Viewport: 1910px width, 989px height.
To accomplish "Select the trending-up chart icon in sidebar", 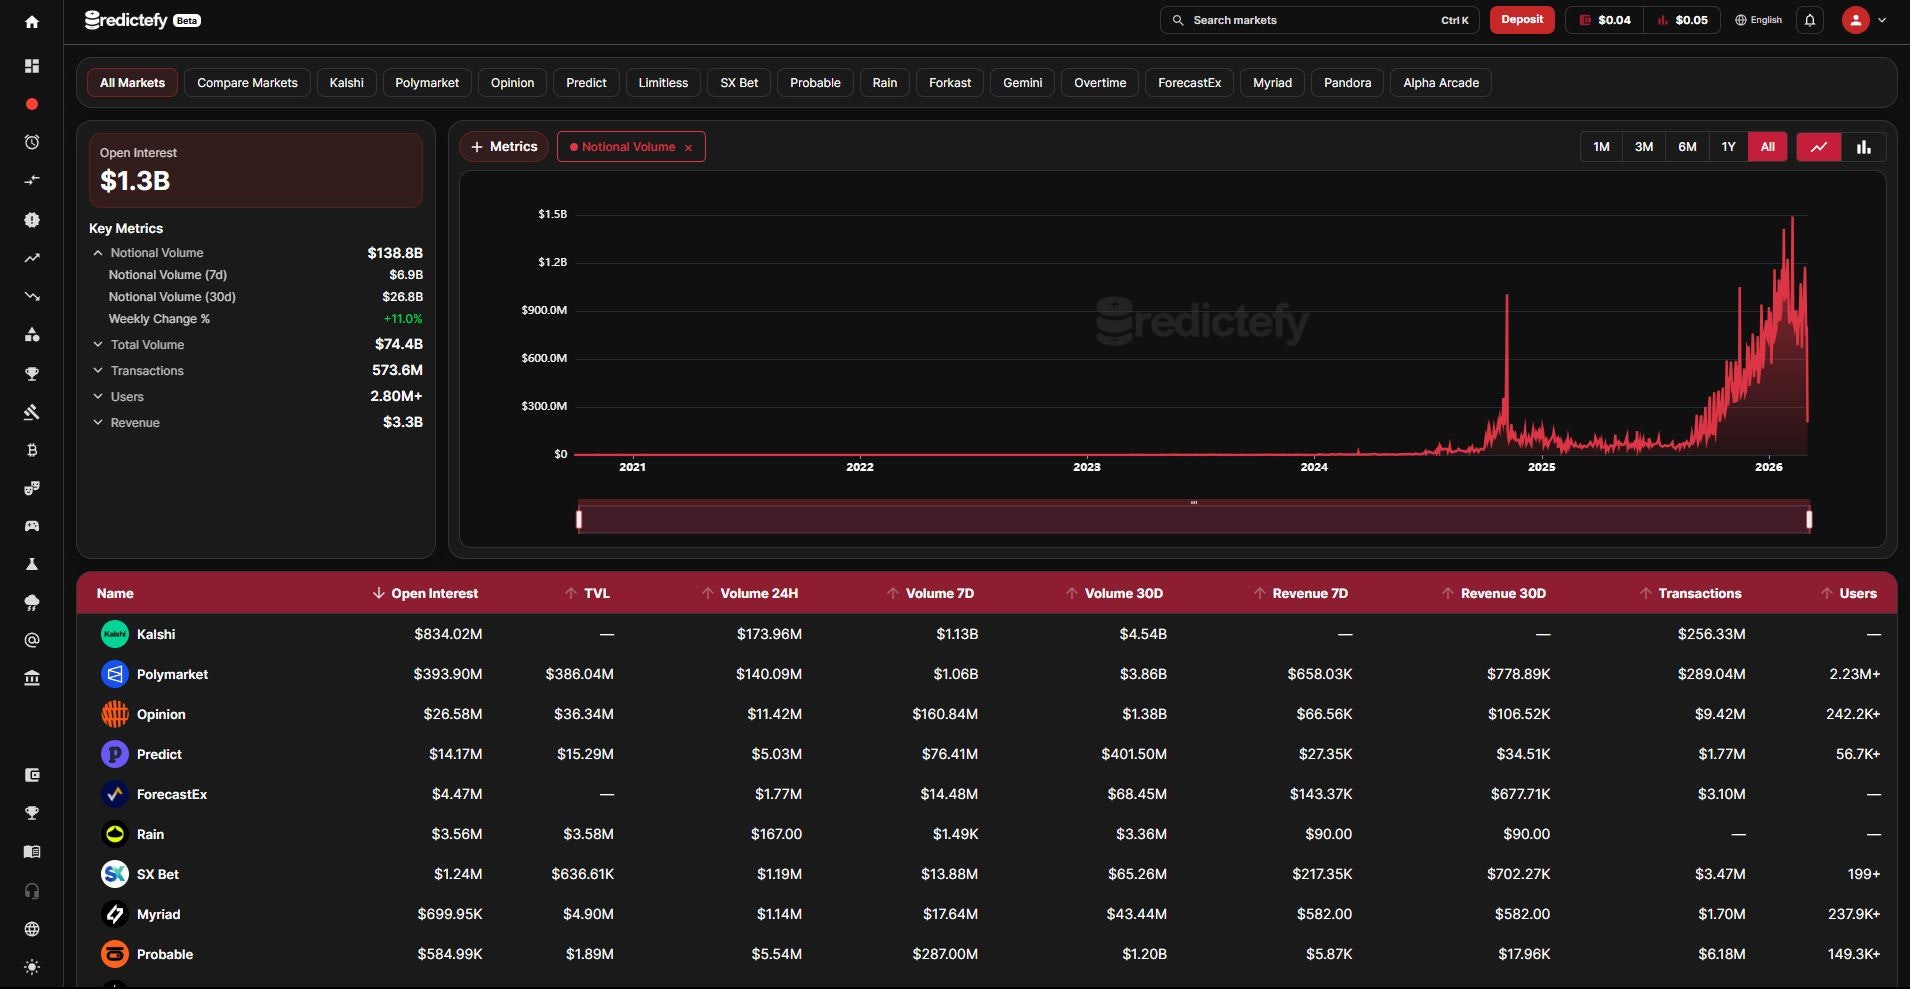I will click(32, 258).
